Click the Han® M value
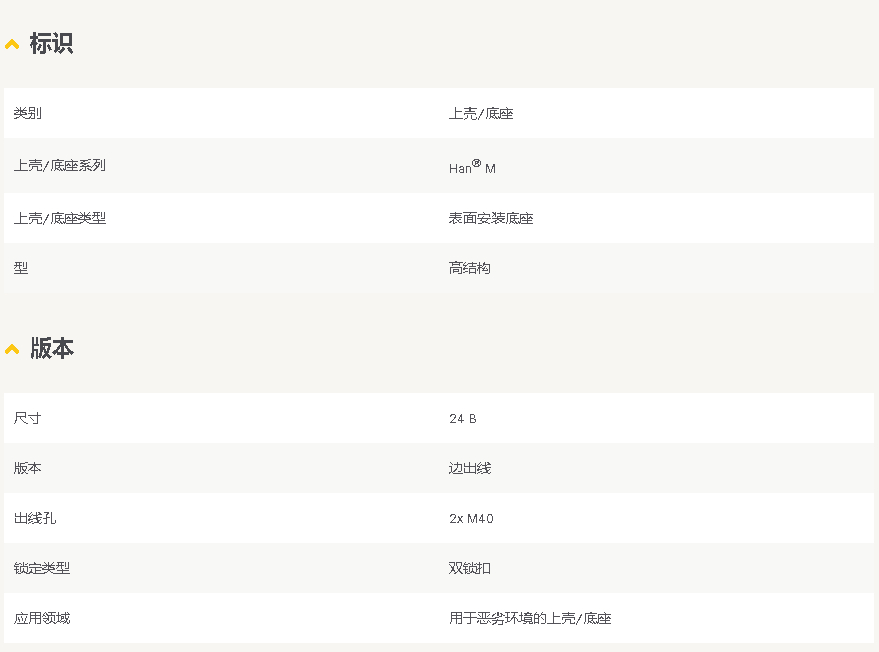 pos(472,167)
